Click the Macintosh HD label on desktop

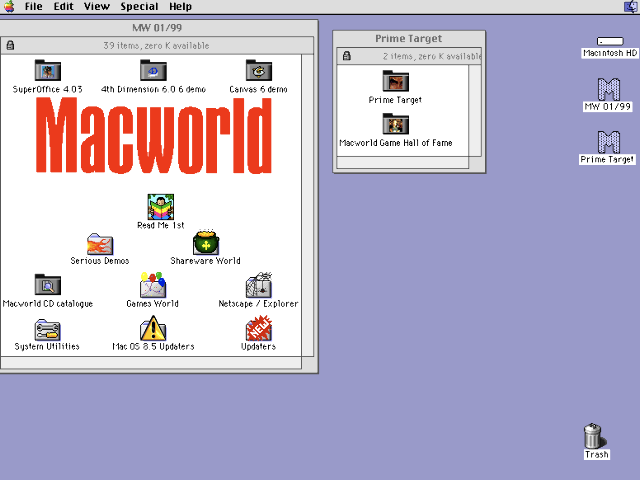[x=610, y=53]
